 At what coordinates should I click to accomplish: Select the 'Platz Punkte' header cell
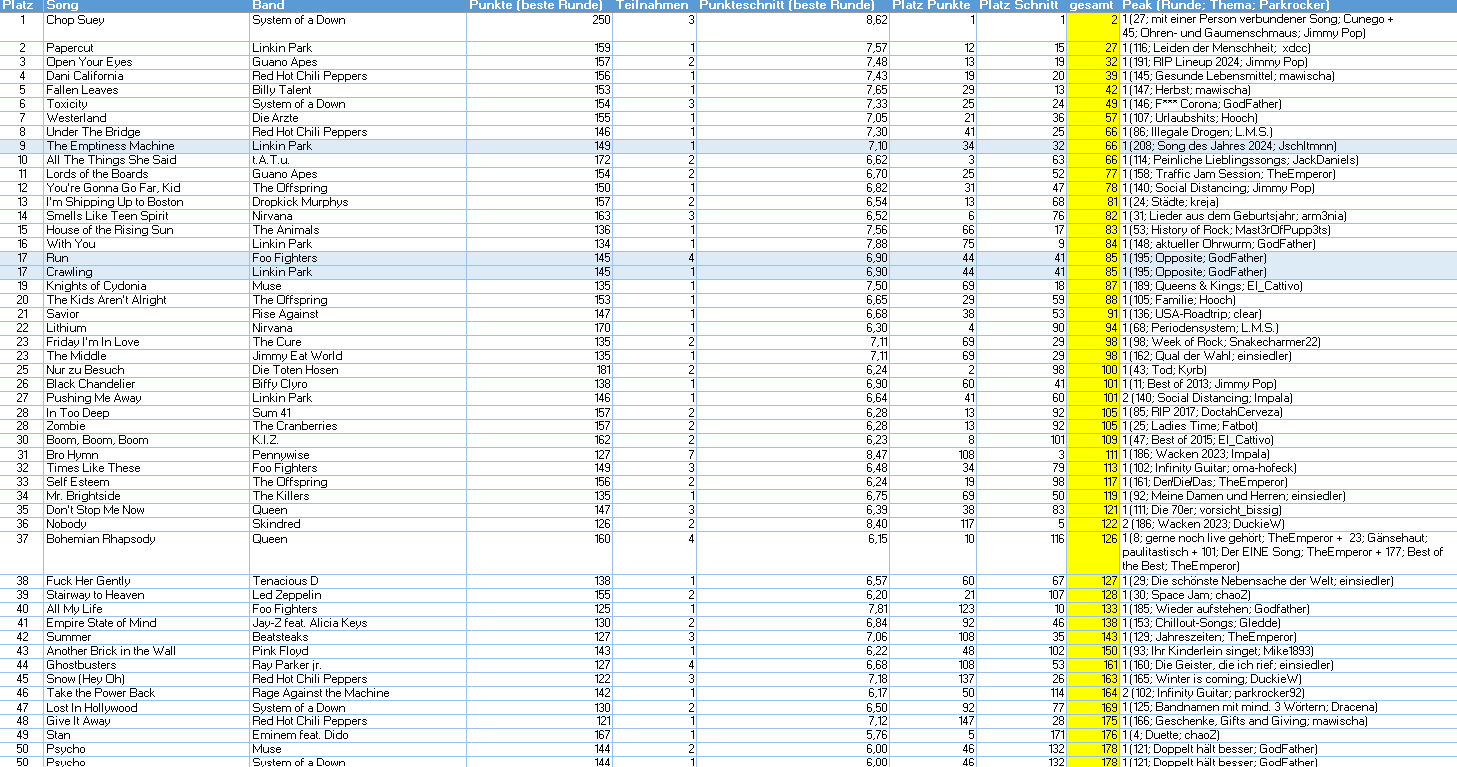point(933,6)
